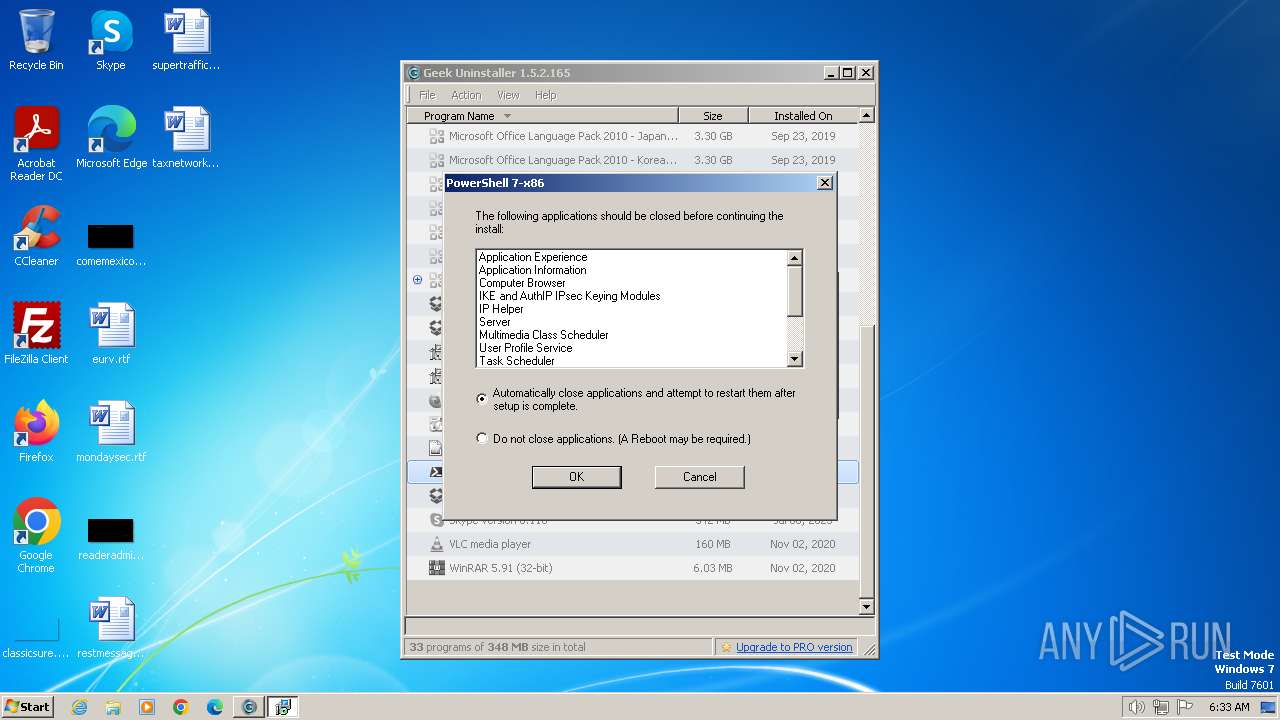Open the media player taskbar icon
This screenshot has width=1280, height=720.
pyautogui.click(x=147, y=707)
